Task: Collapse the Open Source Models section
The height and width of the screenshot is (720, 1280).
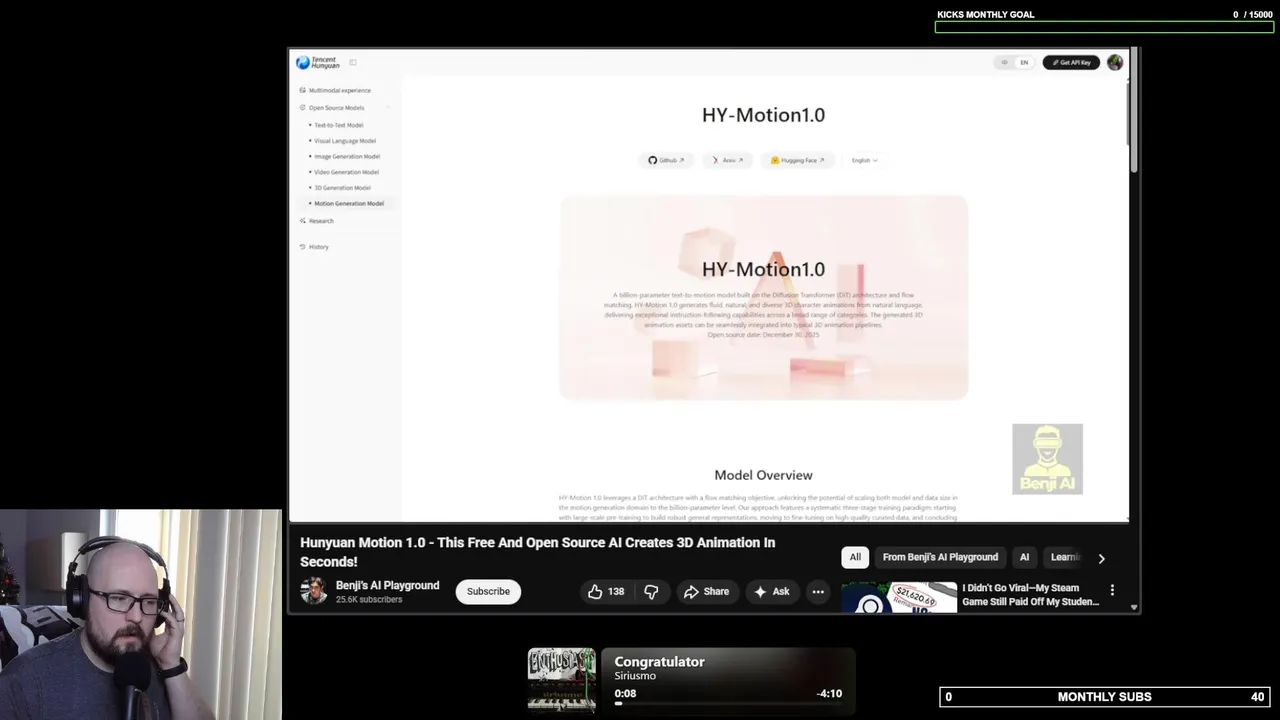Action: click(x=389, y=107)
